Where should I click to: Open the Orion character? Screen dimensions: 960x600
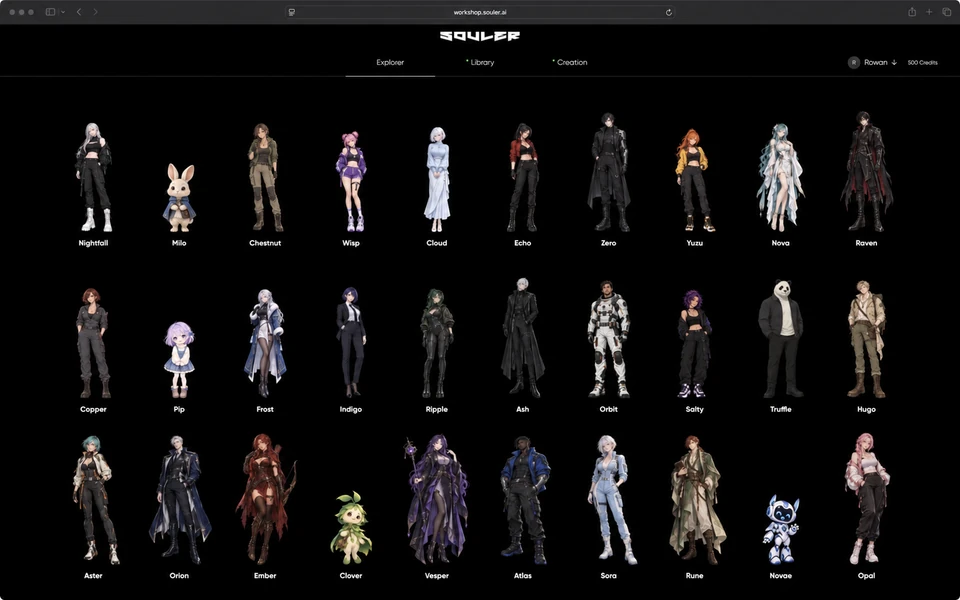(179, 500)
